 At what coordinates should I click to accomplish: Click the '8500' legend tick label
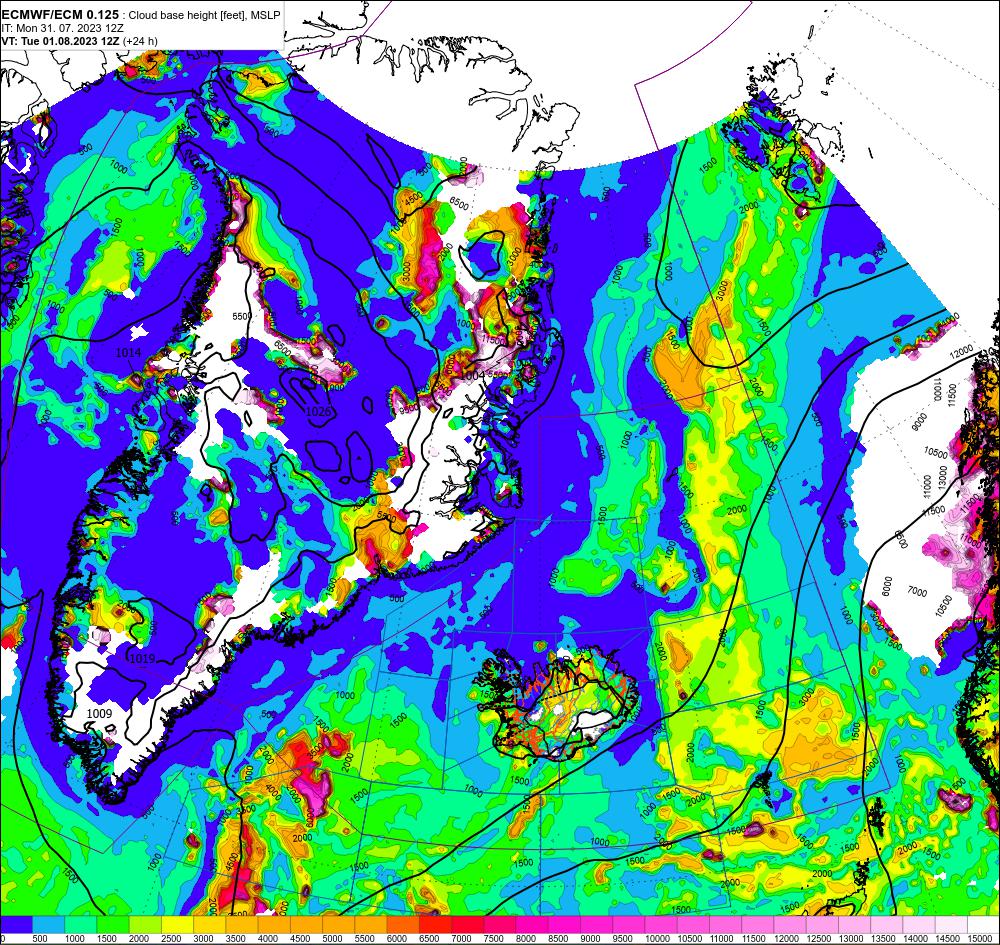[x=559, y=939]
